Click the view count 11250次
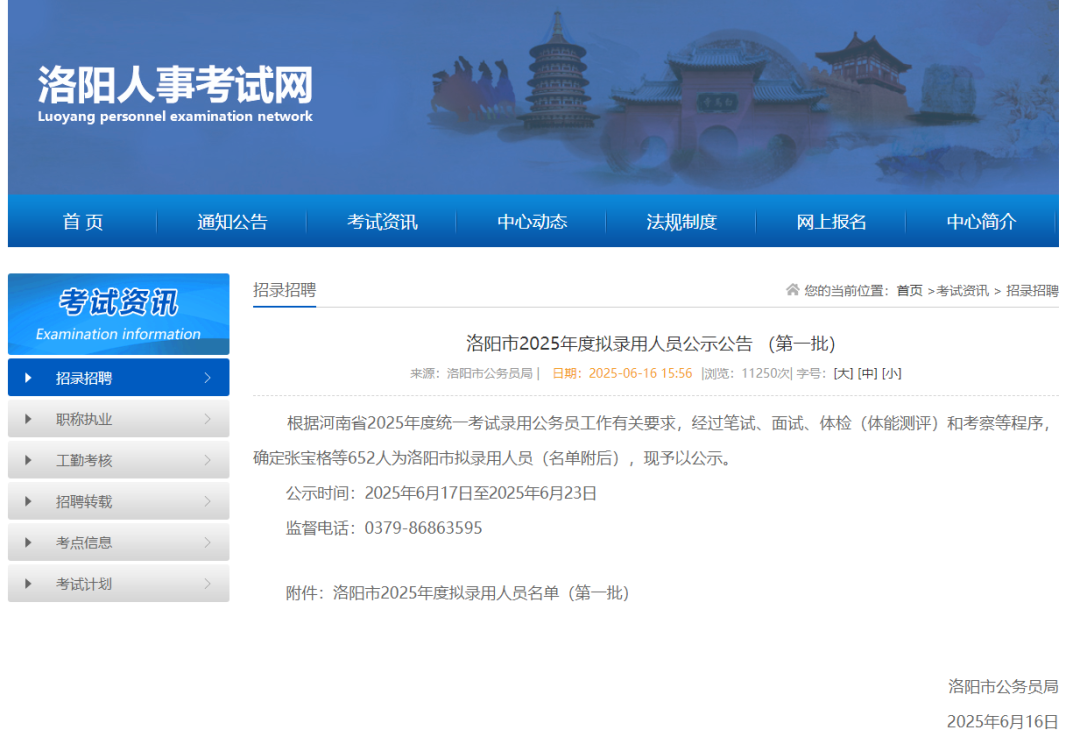 pyautogui.click(x=766, y=373)
